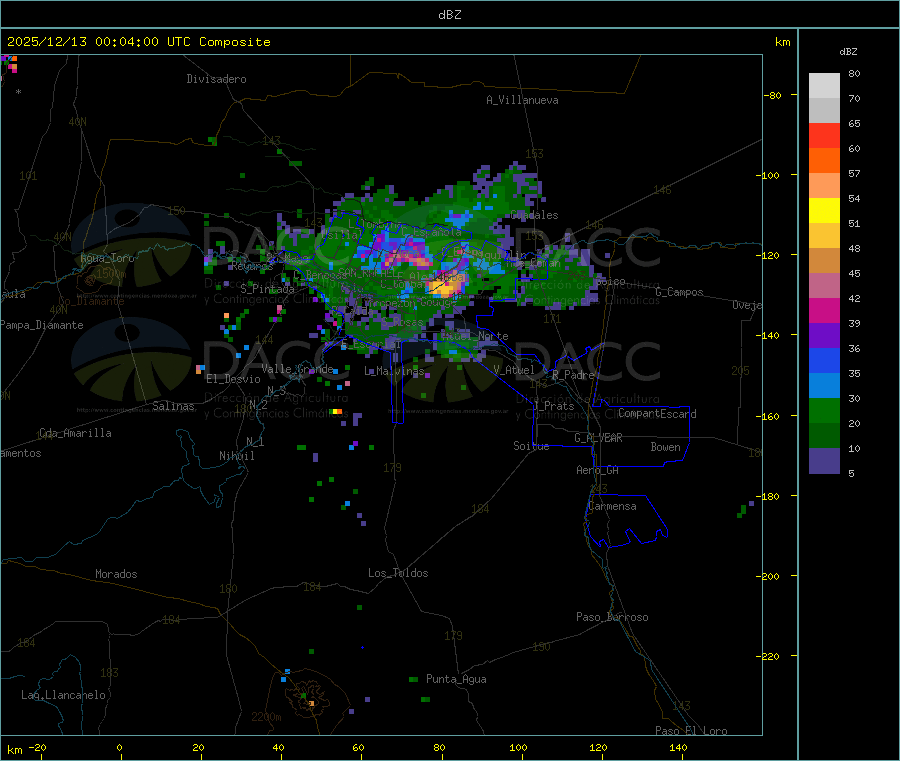Click the J_Prats map label
The width and height of the screenshot is (900, 761).
[554, 406]
